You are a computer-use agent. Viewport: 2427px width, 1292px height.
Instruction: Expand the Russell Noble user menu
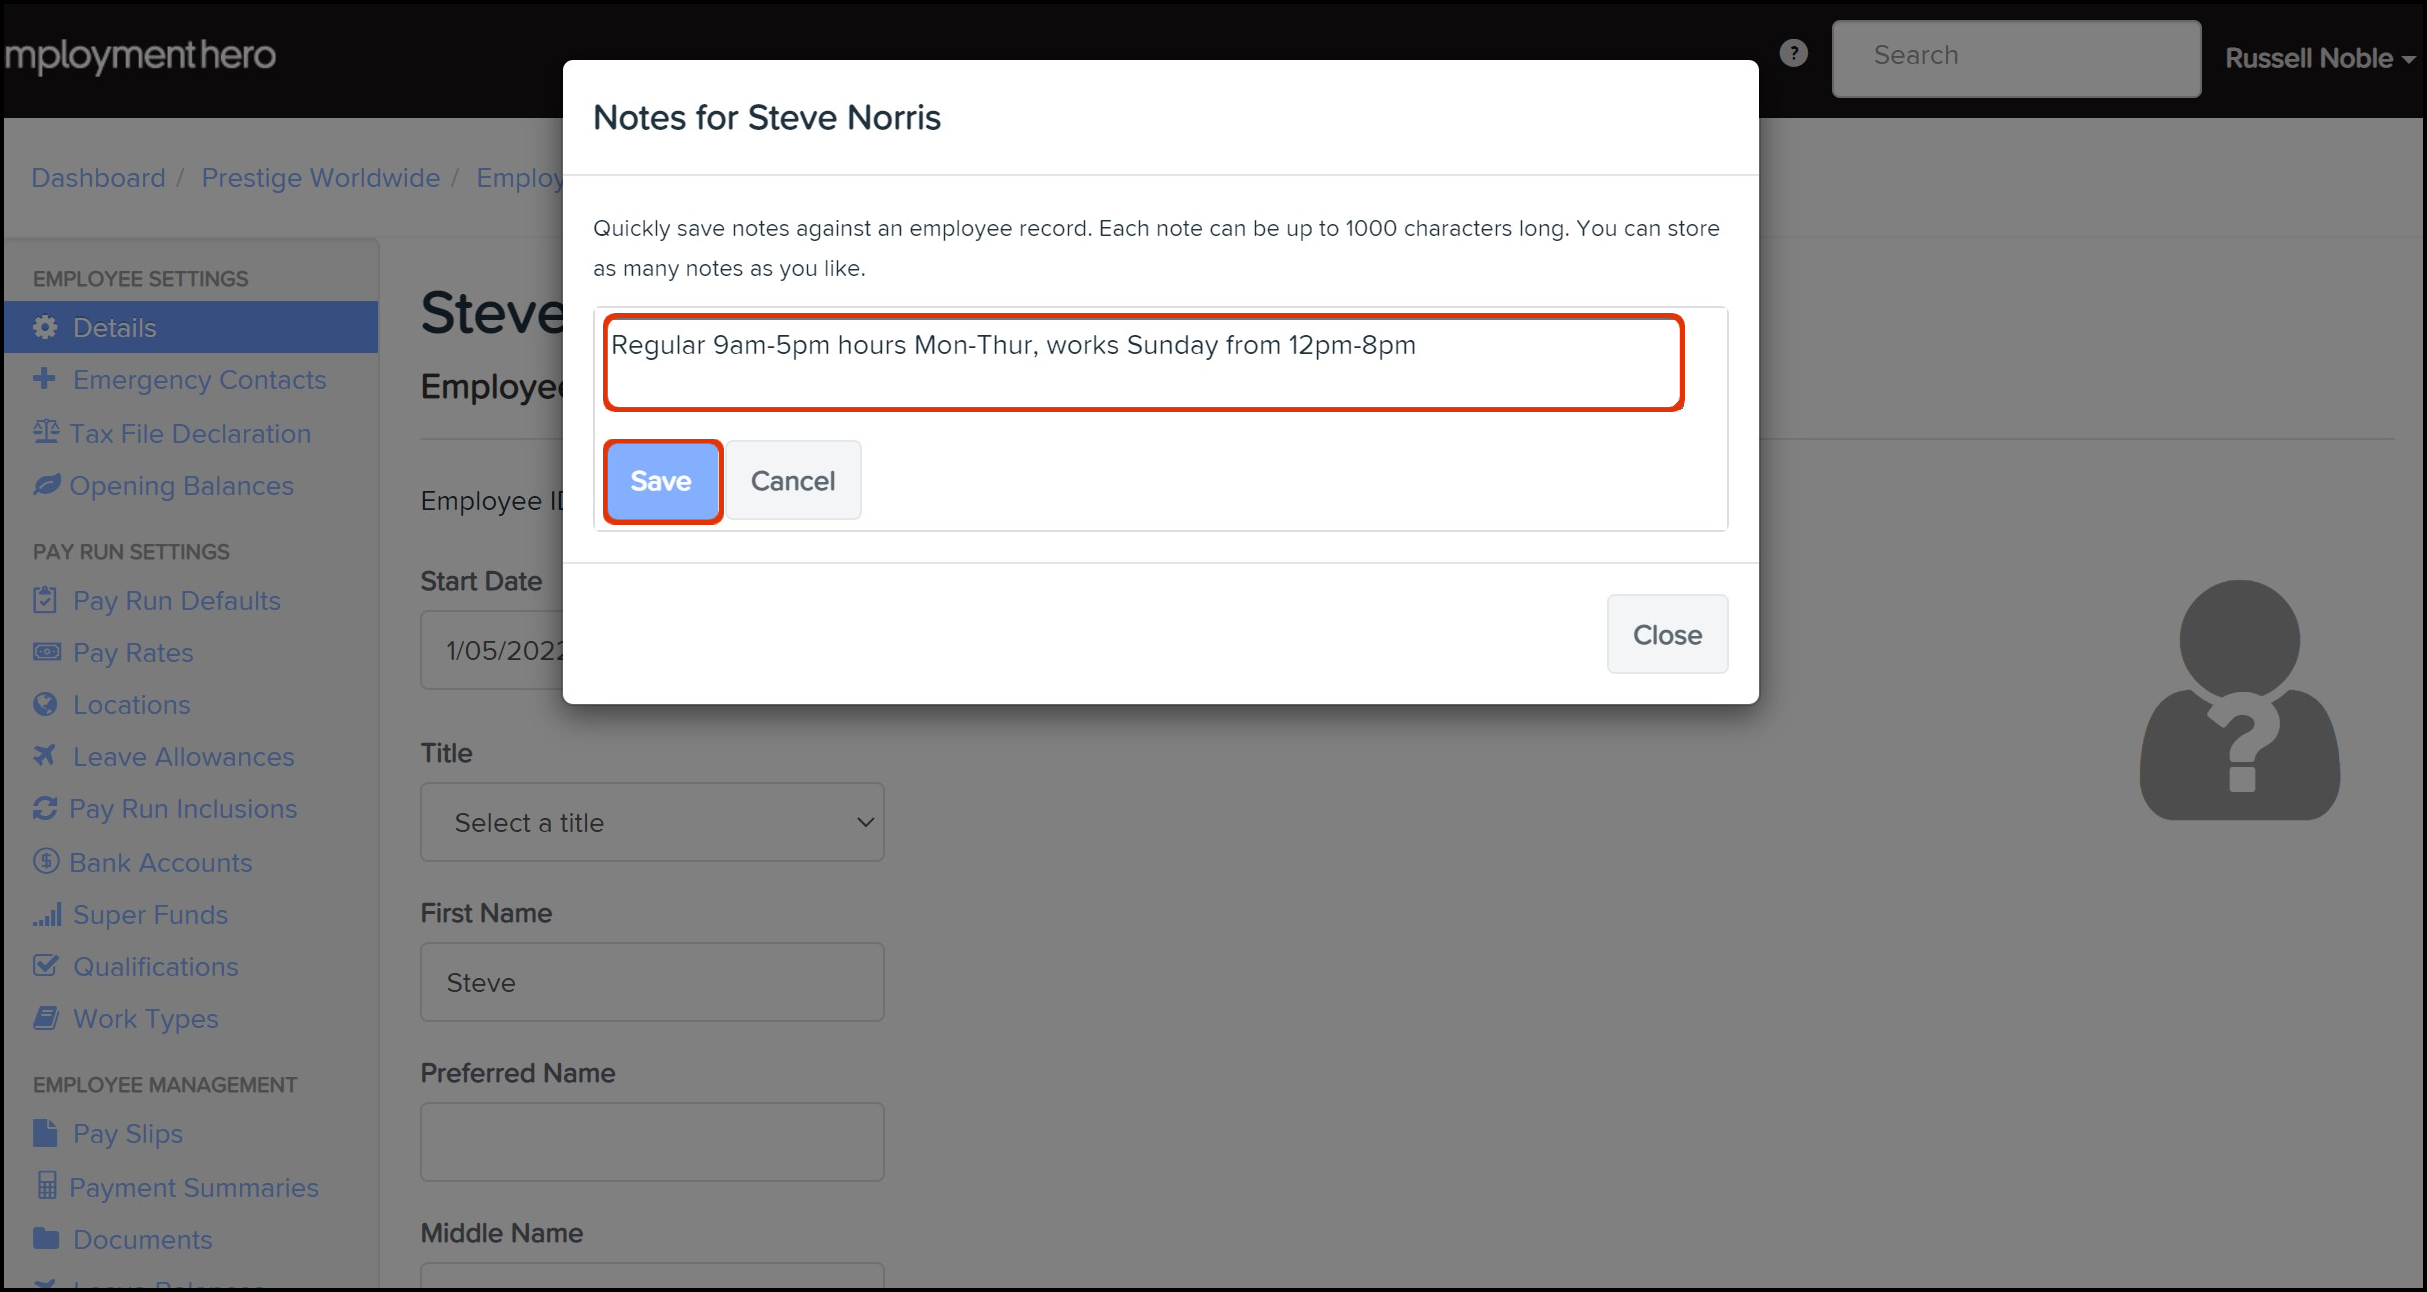pos(2318,58)
